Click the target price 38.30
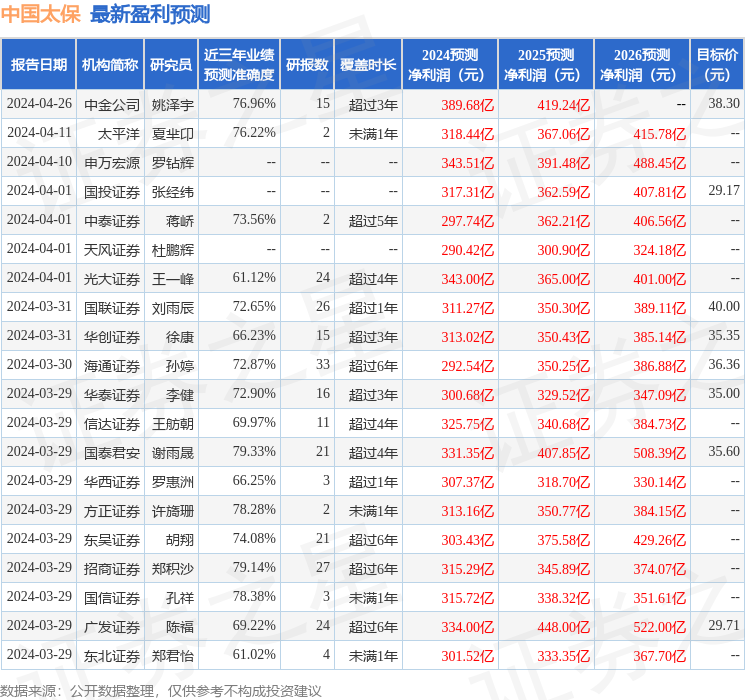The height and width of the screenshot is (700, 745). pos(724,103)
